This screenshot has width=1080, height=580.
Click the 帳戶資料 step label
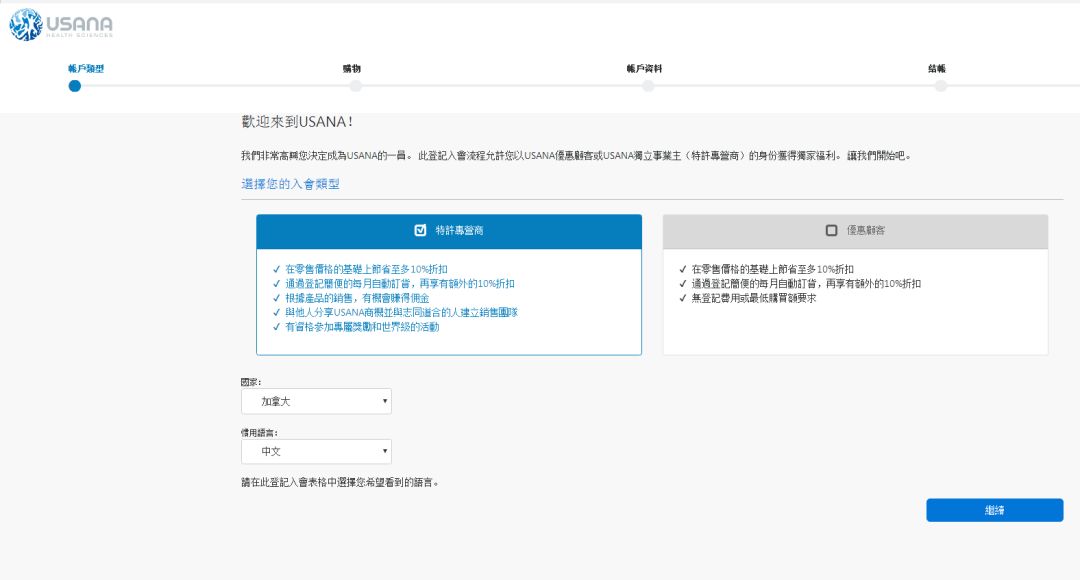pyautogui.click(x=644, y=68)
